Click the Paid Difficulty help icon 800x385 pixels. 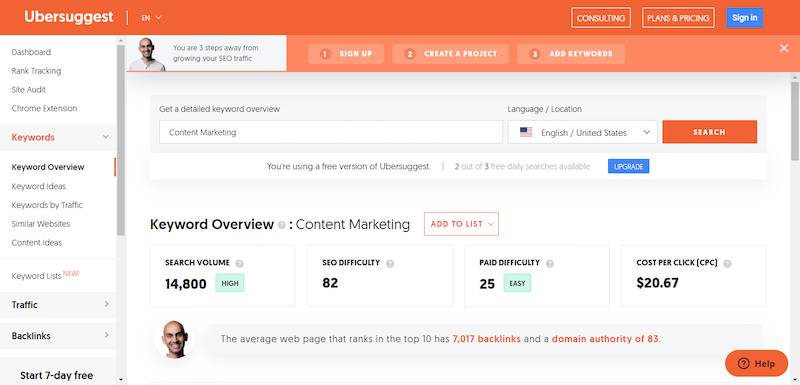[549, 264]
